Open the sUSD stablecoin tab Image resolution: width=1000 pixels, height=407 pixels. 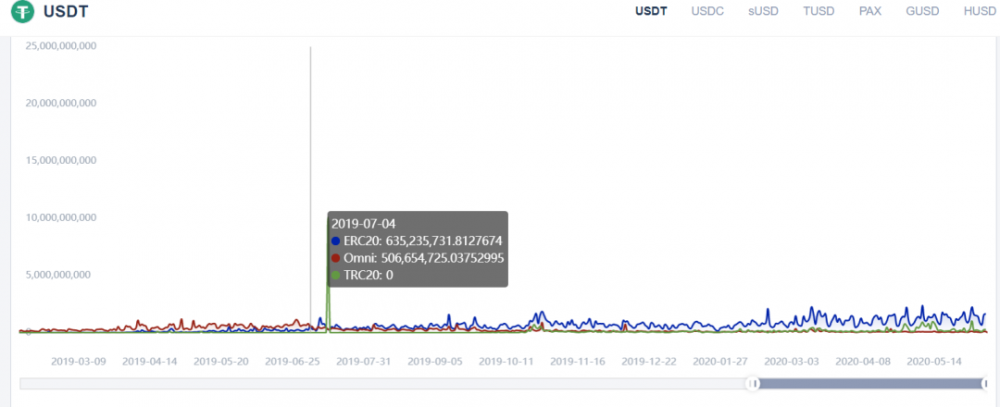[765, 11]
